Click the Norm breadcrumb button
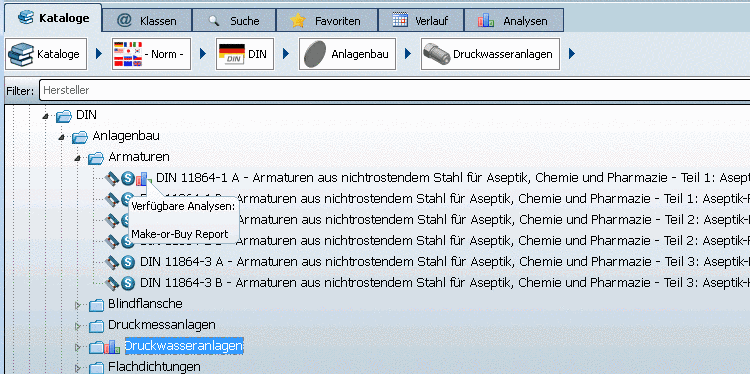Screen dimensions: 750x374 151,54
